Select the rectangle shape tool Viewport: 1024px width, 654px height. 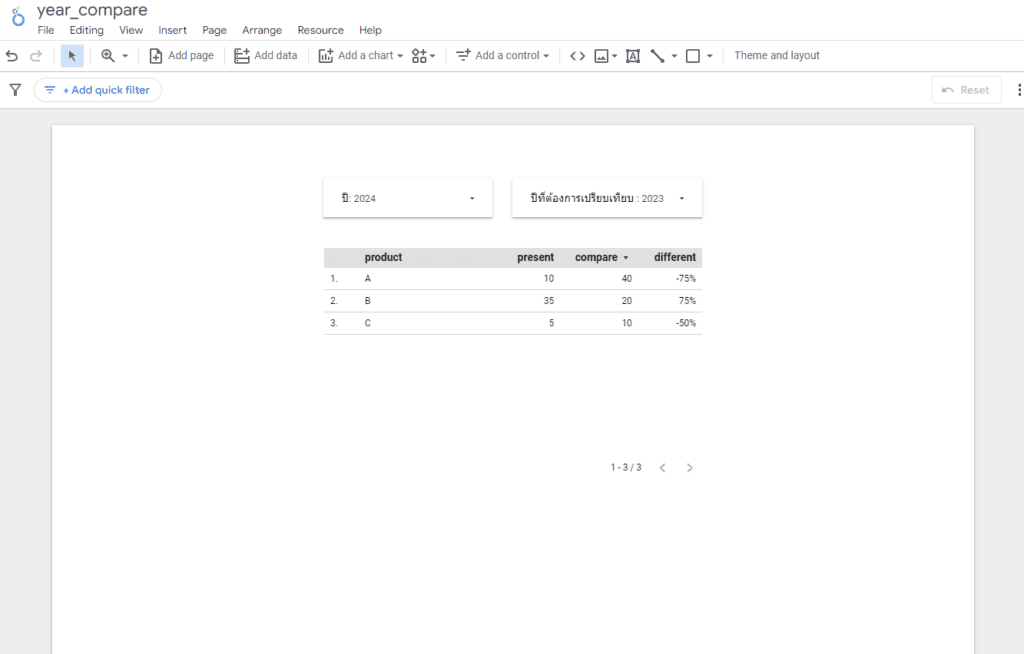coord(693,56)
